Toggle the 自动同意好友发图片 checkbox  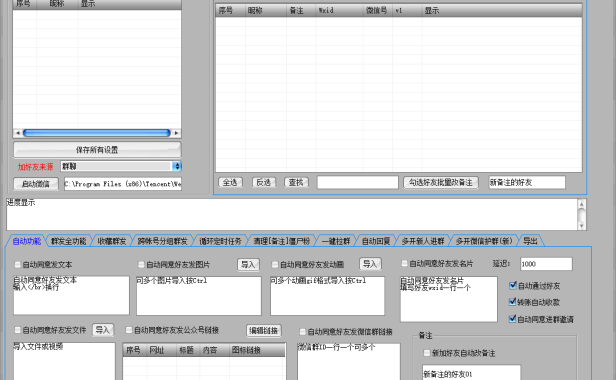pos(141,264)
